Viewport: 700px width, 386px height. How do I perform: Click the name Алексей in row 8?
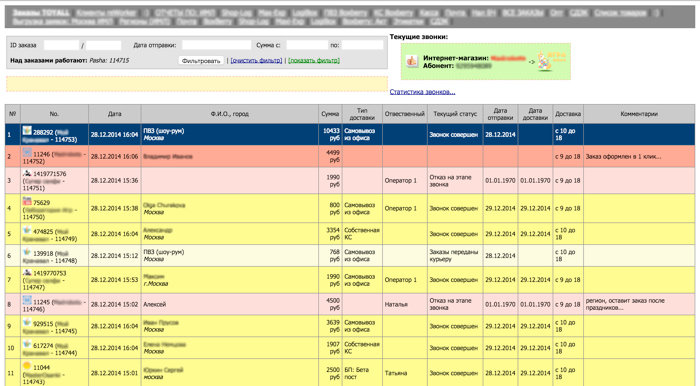coord(154,304)
